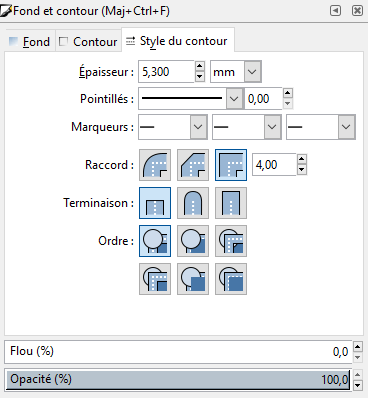Switch to the Fond tab
The image size is (368, 398).
29,42
